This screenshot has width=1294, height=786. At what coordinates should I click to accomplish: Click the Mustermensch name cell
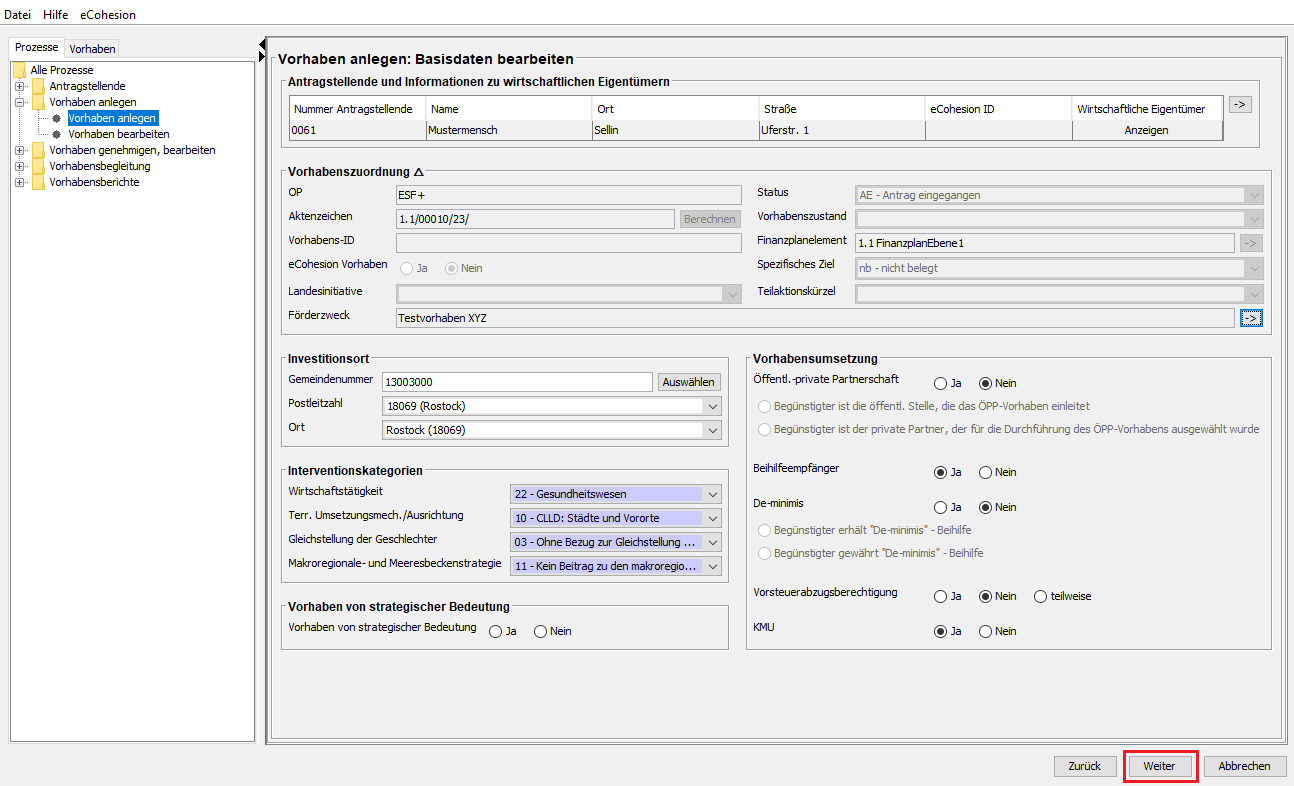click(x=509, y=130)
